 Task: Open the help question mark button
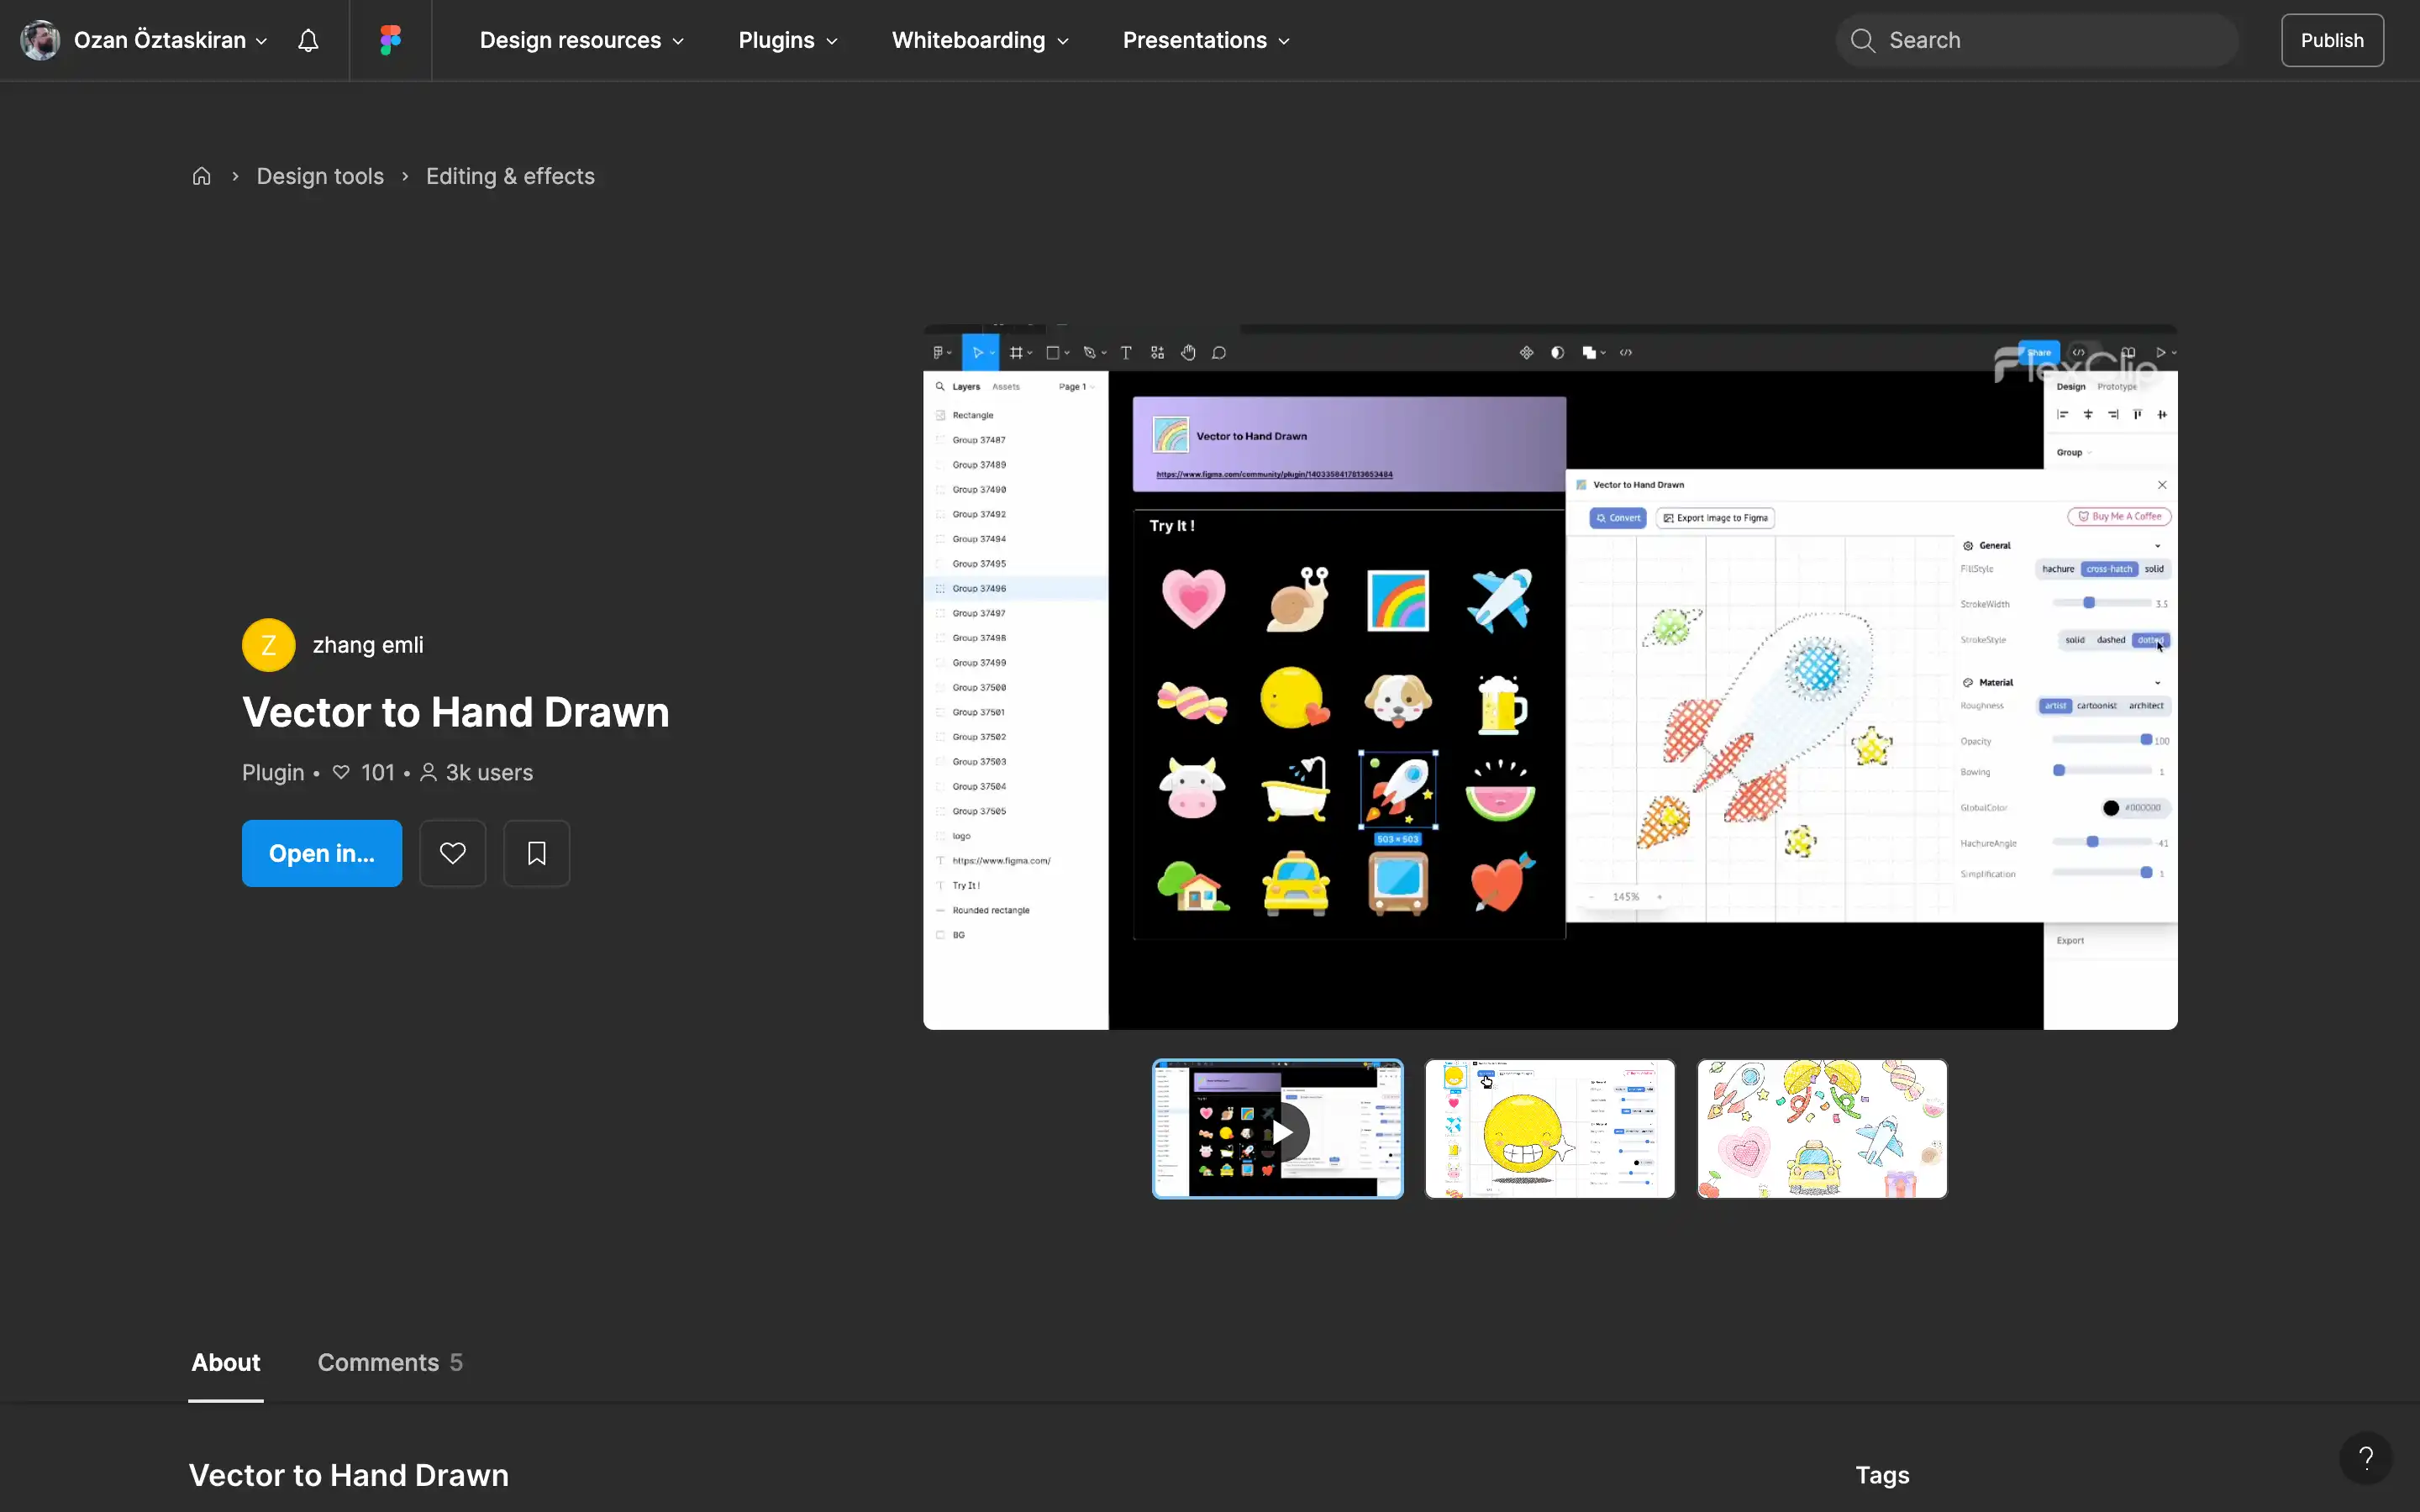(2366, 1458)
